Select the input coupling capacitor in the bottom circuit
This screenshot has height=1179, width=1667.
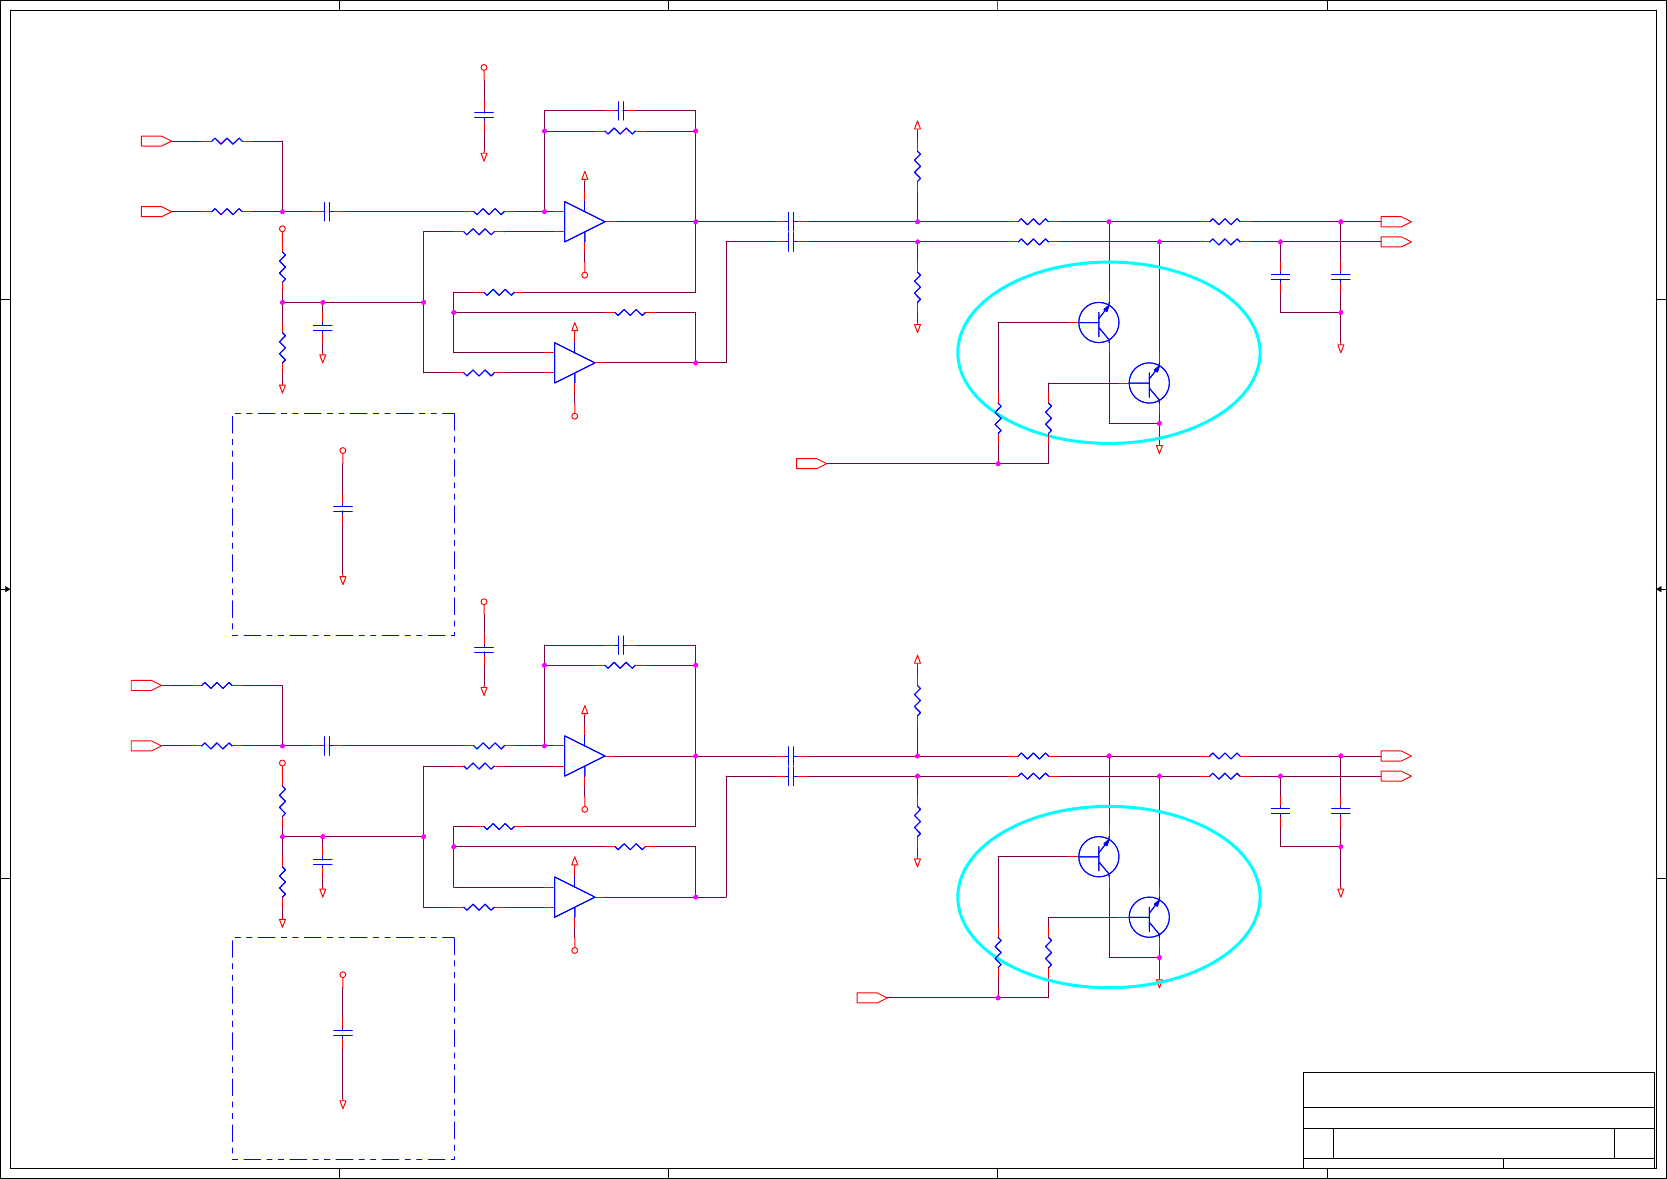pos(327,745)
